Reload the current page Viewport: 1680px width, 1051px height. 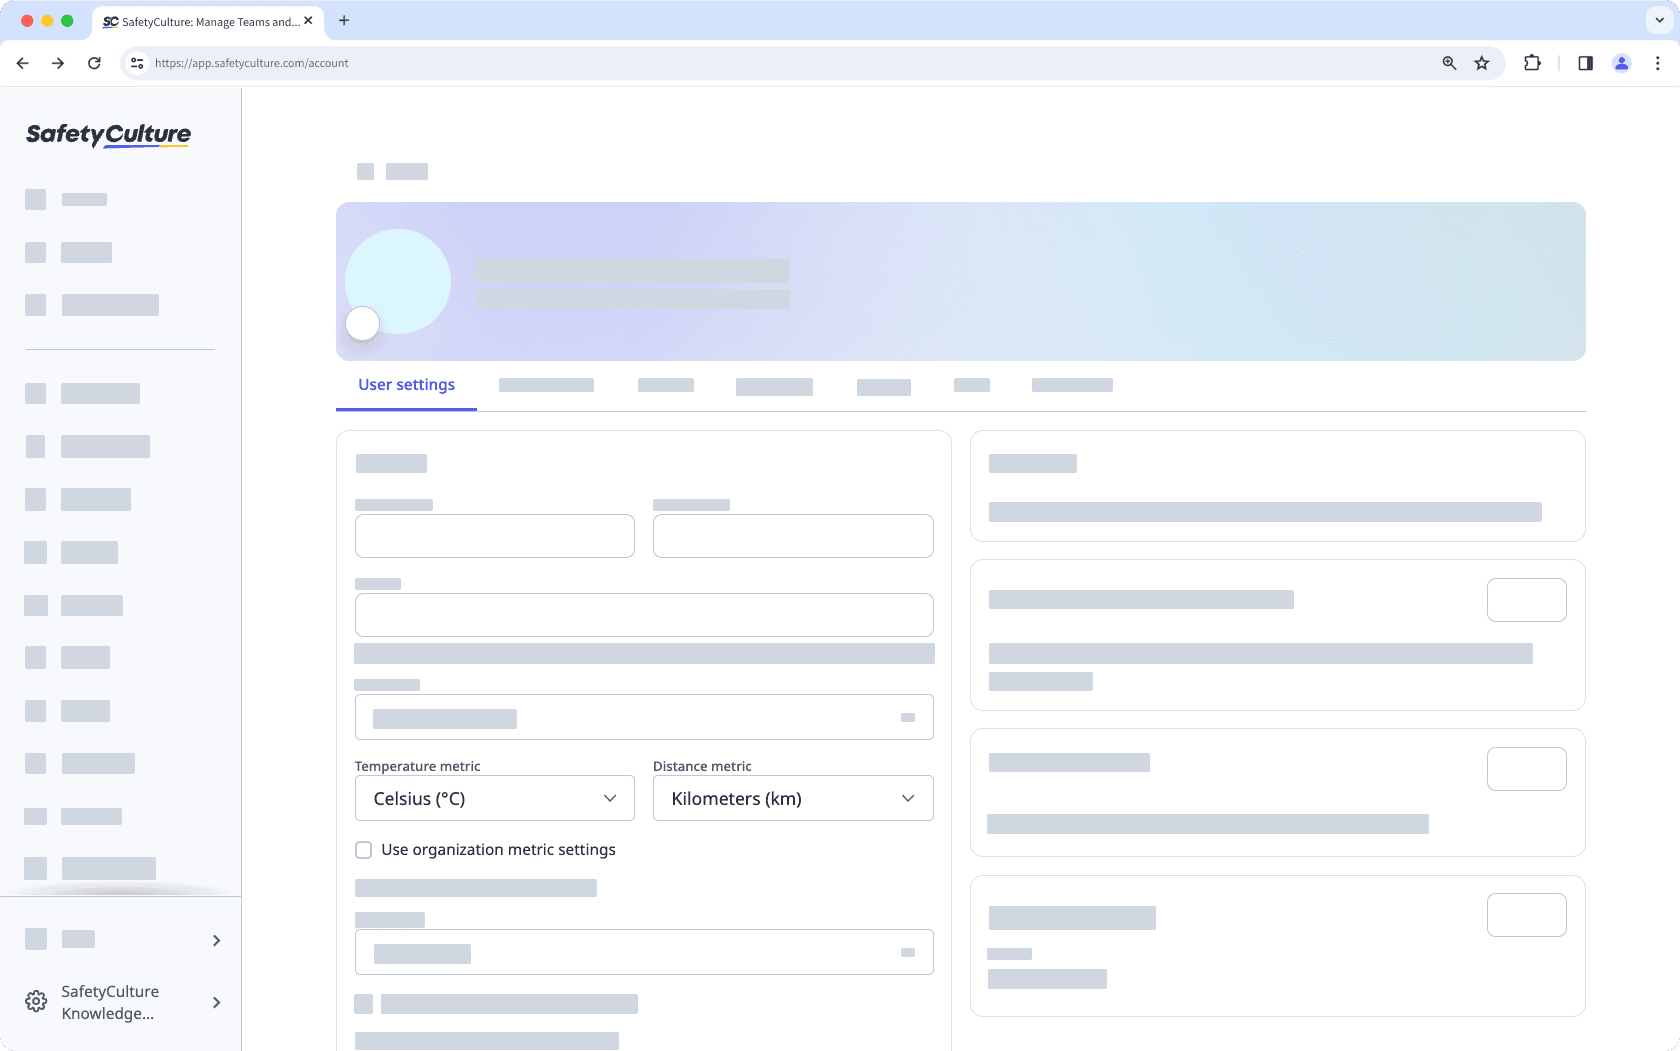coord(94,62)
